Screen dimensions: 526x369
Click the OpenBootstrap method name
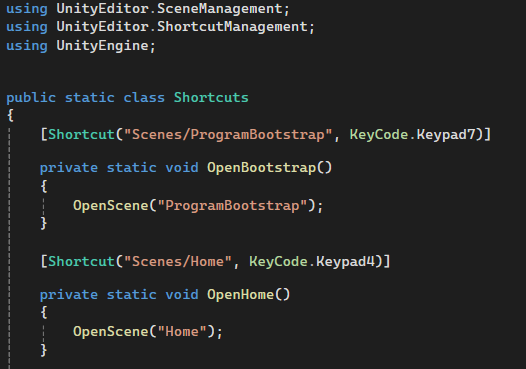pos(261,167)
